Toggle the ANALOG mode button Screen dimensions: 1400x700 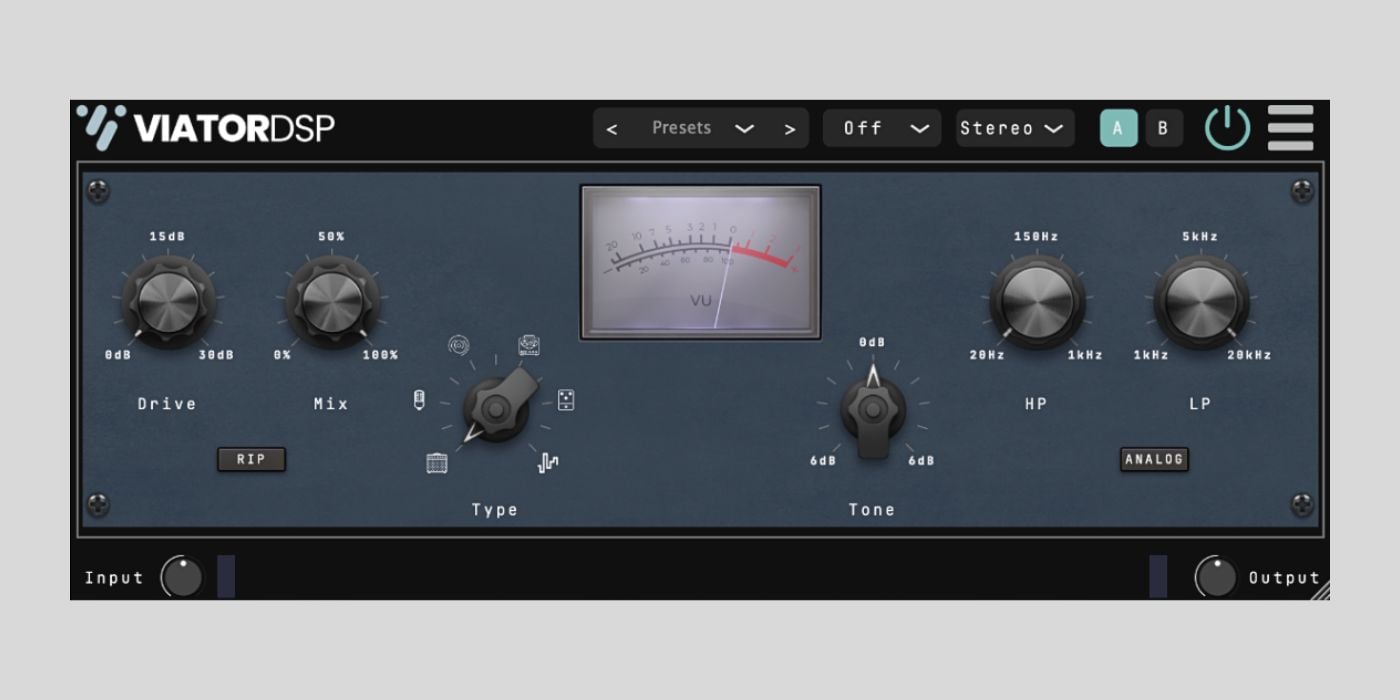(x=1155, y=459)
